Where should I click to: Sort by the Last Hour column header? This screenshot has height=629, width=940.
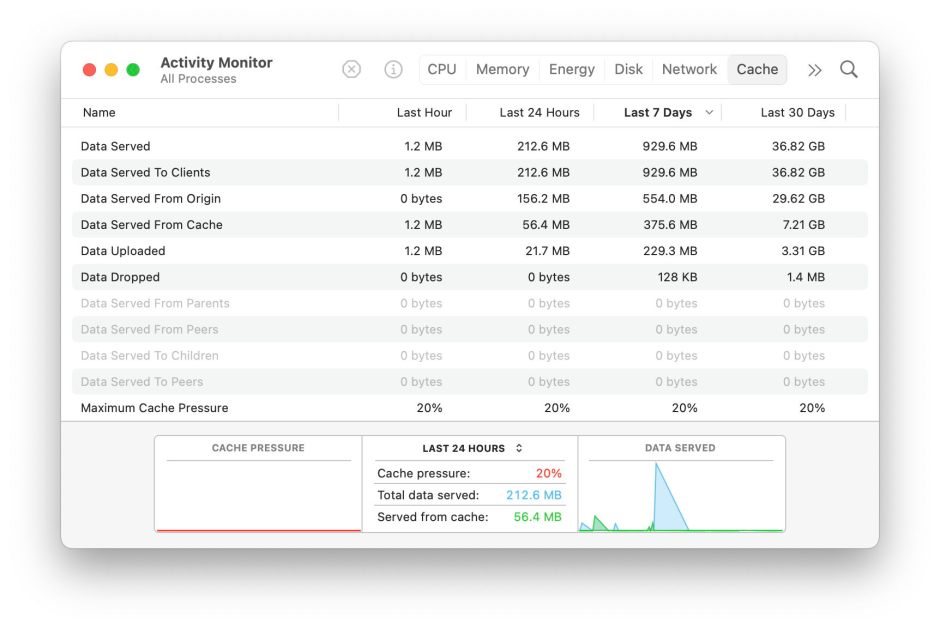point(424,113)
